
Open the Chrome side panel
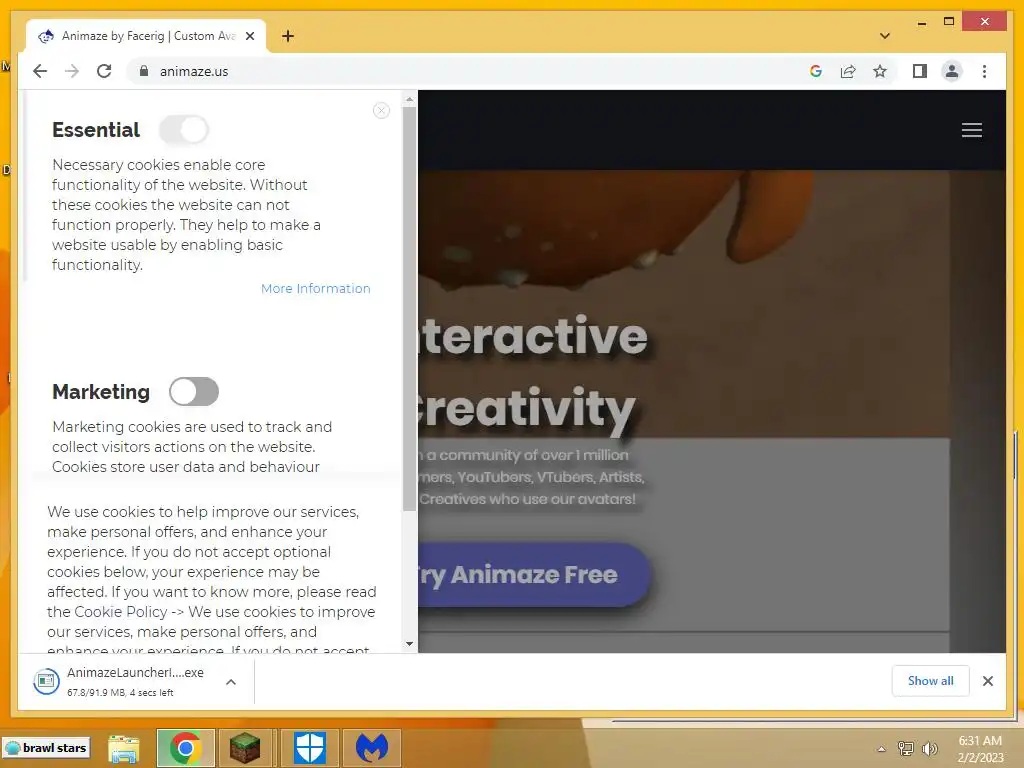click(920, 71)
